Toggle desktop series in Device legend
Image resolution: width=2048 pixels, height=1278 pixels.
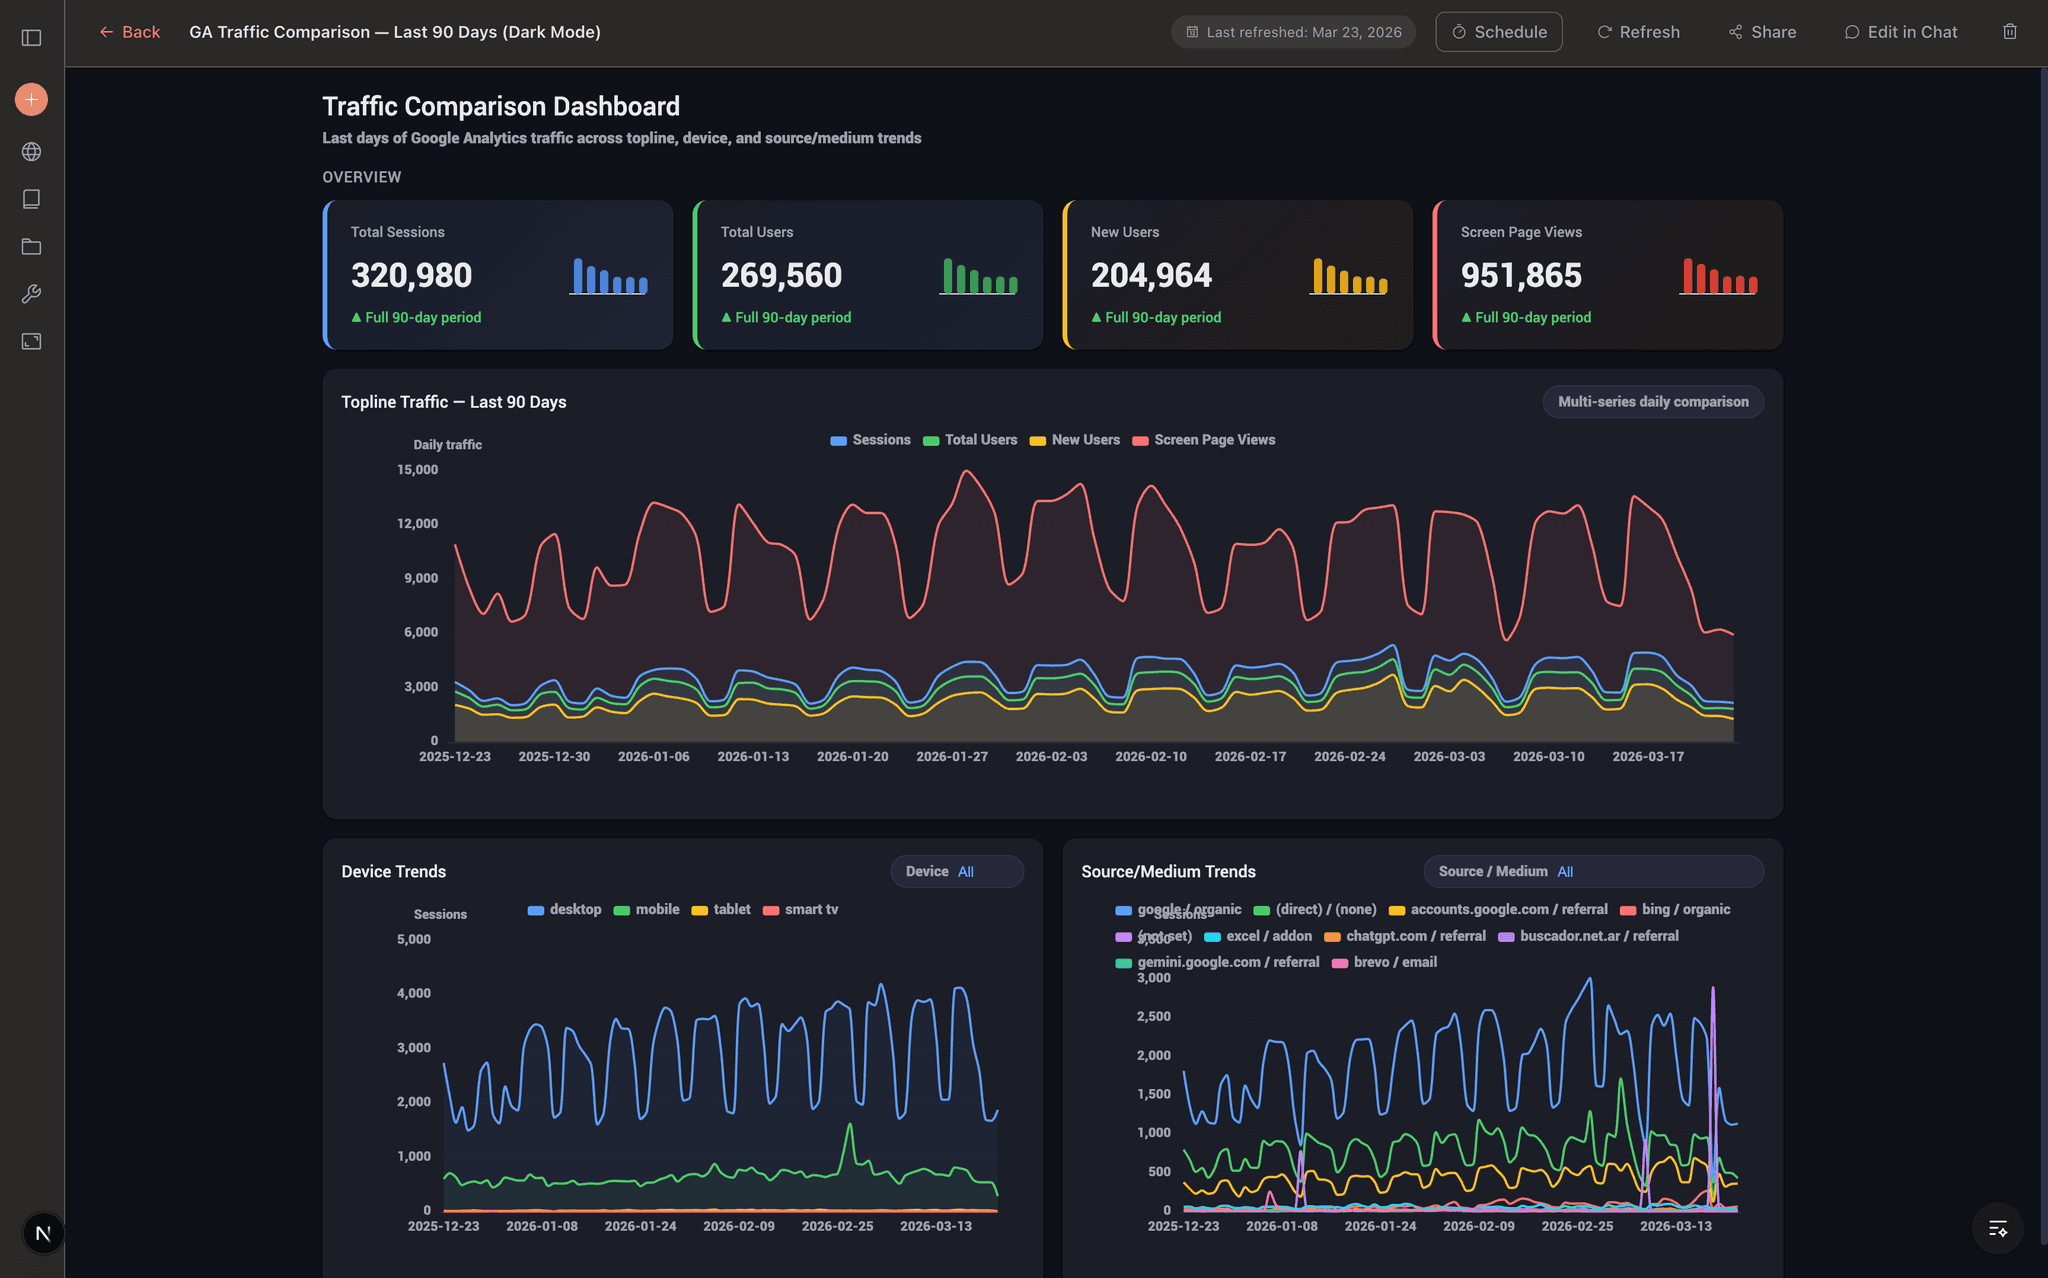pos(564,910)
